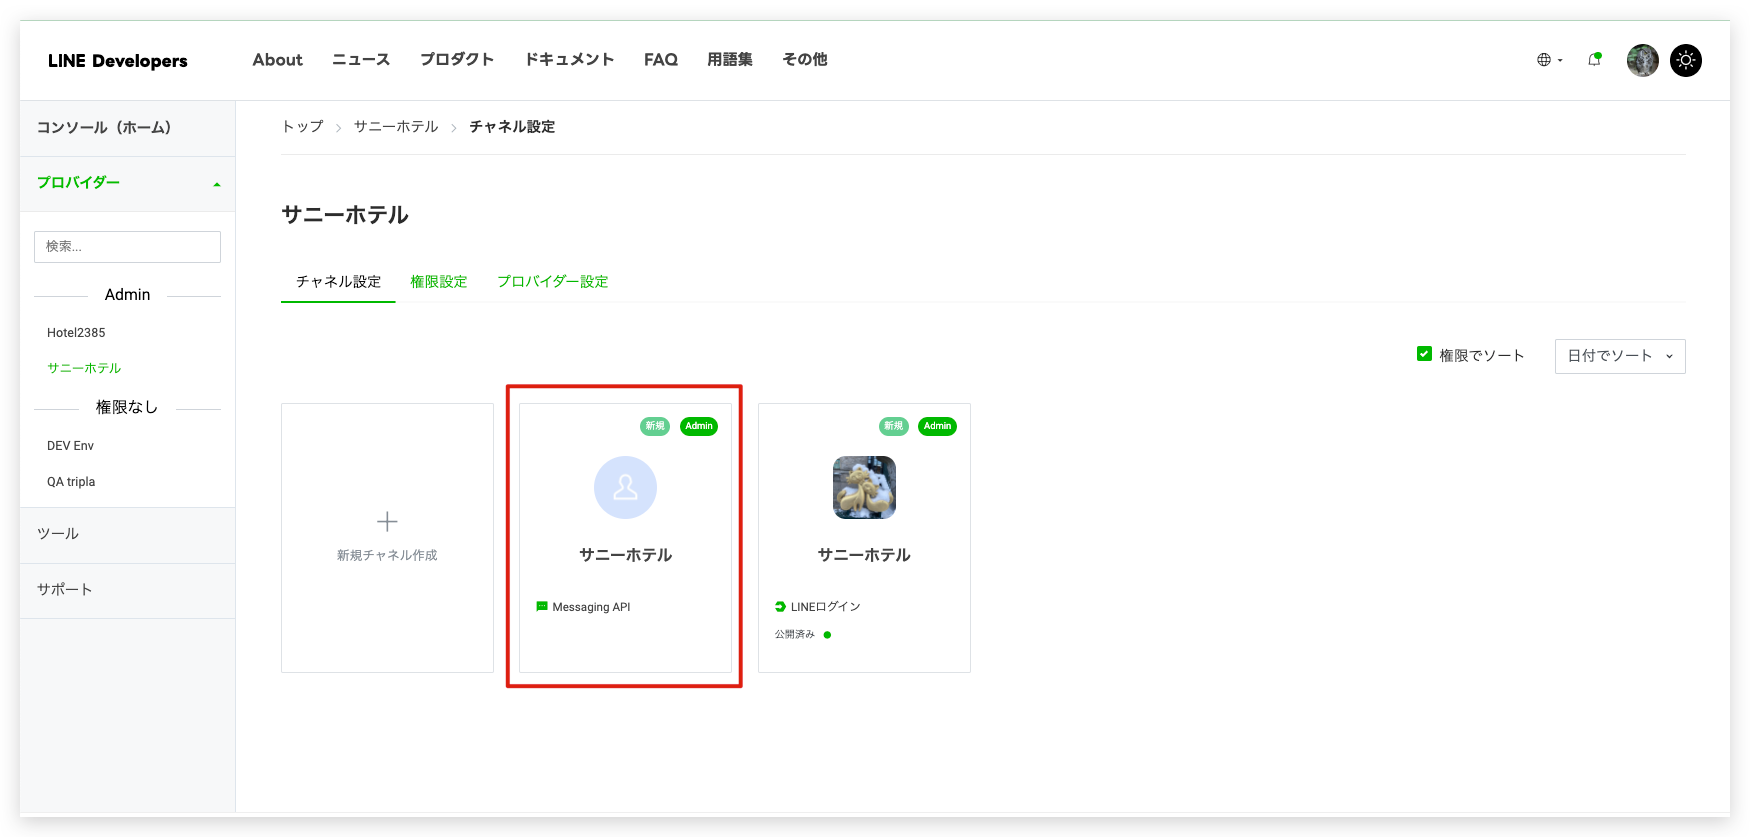This screenshot has width=1750, height=837.
Task: Click the Messaging API speech bubble icon
Action: coord(542,606)
